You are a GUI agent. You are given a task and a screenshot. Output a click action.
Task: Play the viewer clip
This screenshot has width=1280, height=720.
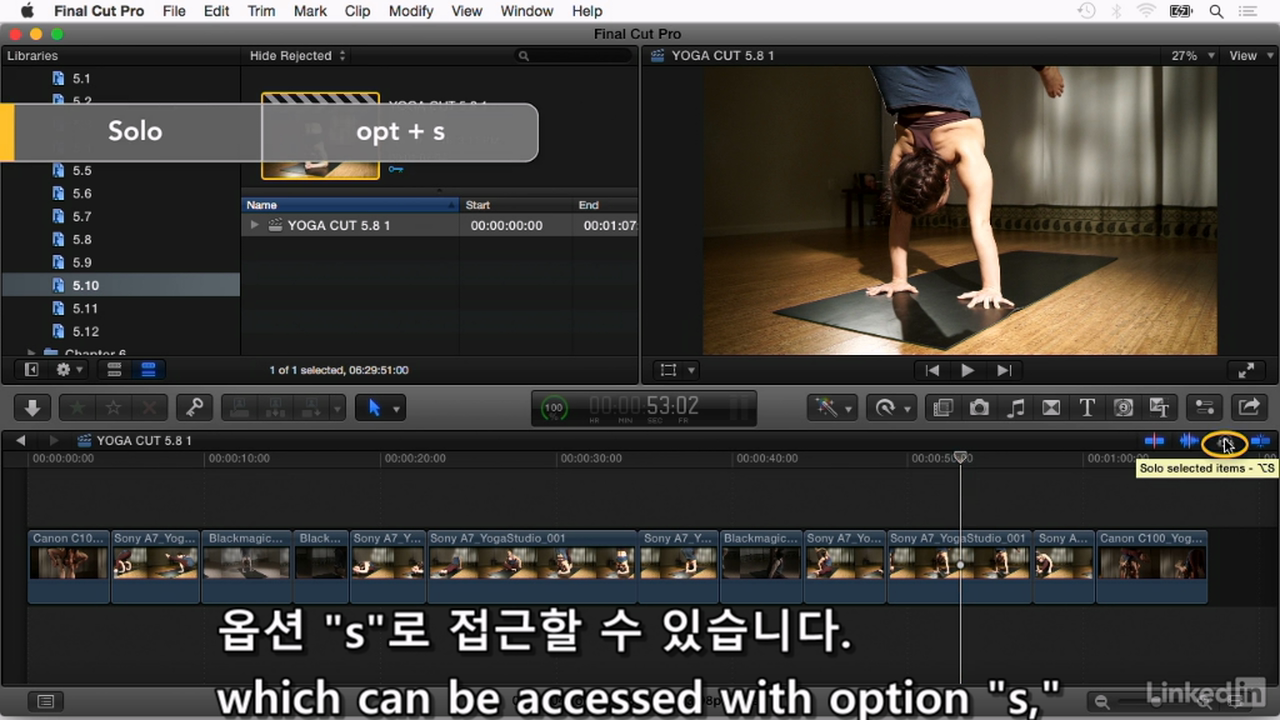pyautogui.click(x=967, y=370)
